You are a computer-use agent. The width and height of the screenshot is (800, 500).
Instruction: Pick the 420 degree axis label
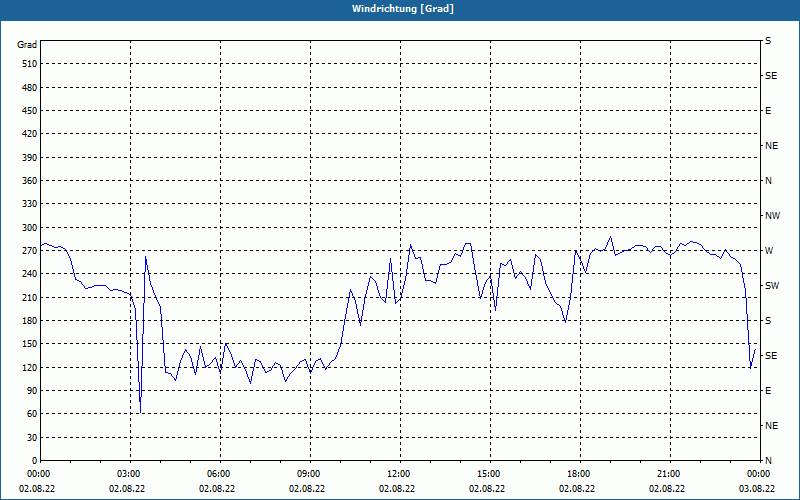[x=30, y=134]
